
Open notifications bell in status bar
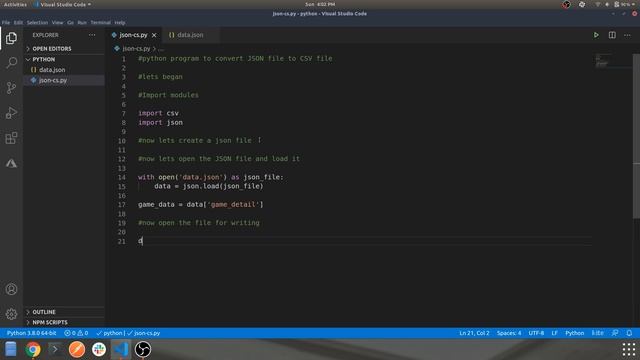(x=629, y=333)
